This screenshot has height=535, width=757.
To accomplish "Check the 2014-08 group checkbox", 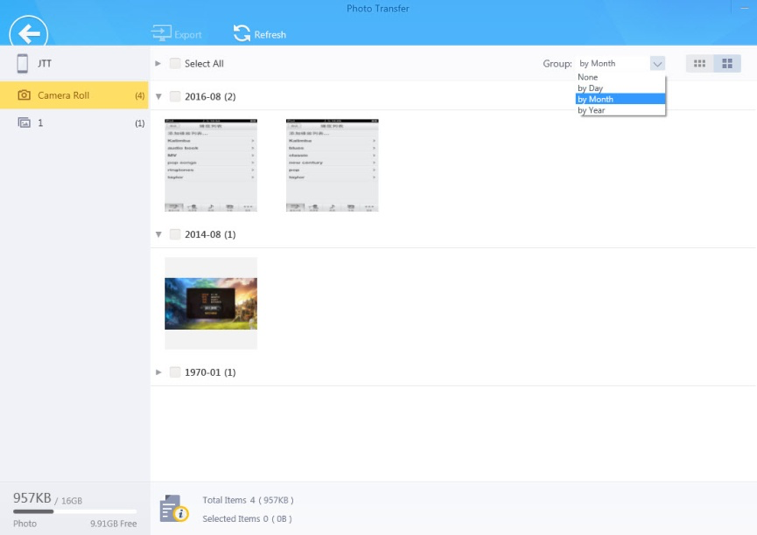I will pyautogui.click(x=175, y=234).
